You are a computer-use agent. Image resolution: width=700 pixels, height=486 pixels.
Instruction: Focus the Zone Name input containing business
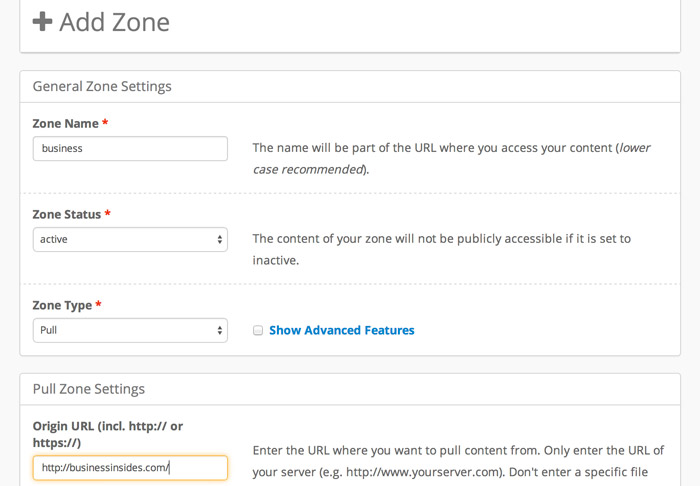click(130, 149)
